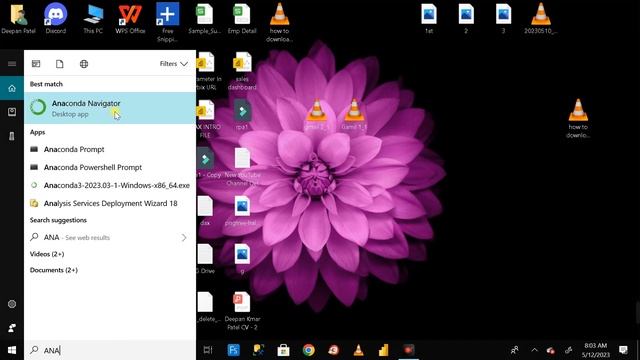Select Deepan Kmar Patel CV - 2 file
The image size is (640, 360).
pos(242,311)
